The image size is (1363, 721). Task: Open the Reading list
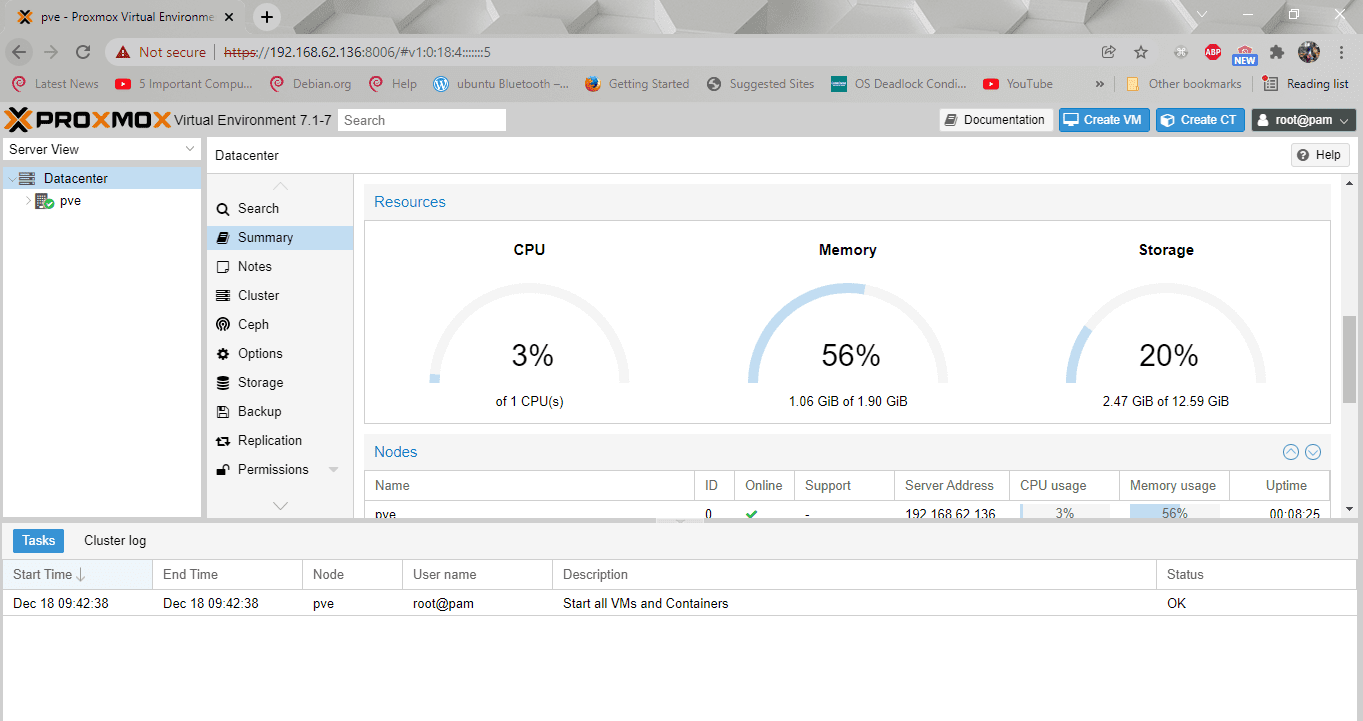coord(1306,84)
